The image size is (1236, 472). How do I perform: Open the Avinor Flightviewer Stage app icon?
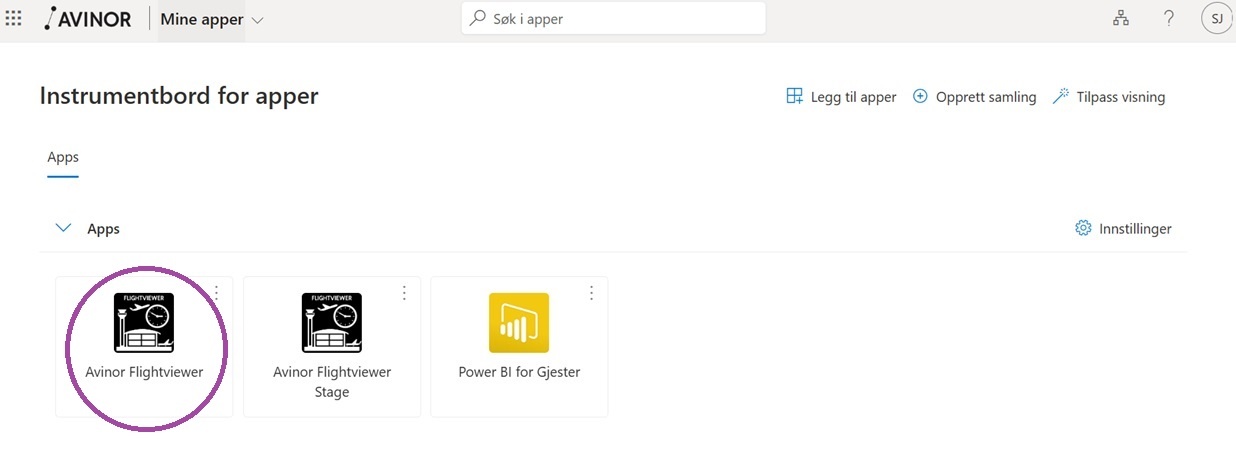click(332, 323)
